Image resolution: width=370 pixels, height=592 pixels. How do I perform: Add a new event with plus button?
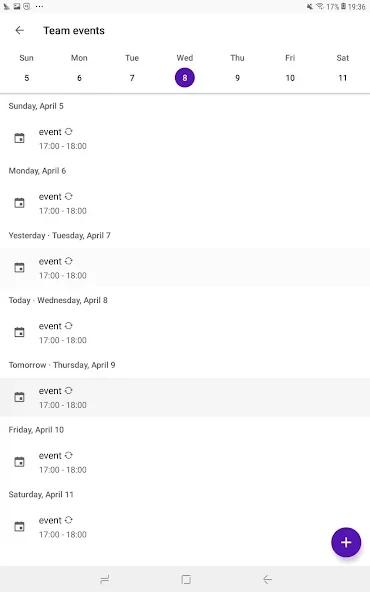(346, 542)
